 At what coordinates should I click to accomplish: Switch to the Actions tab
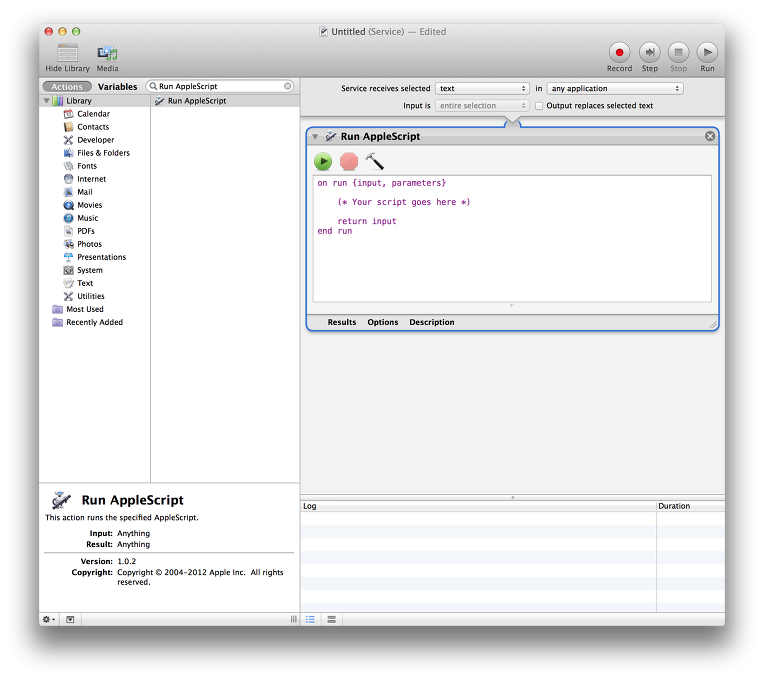click(67, 87)
